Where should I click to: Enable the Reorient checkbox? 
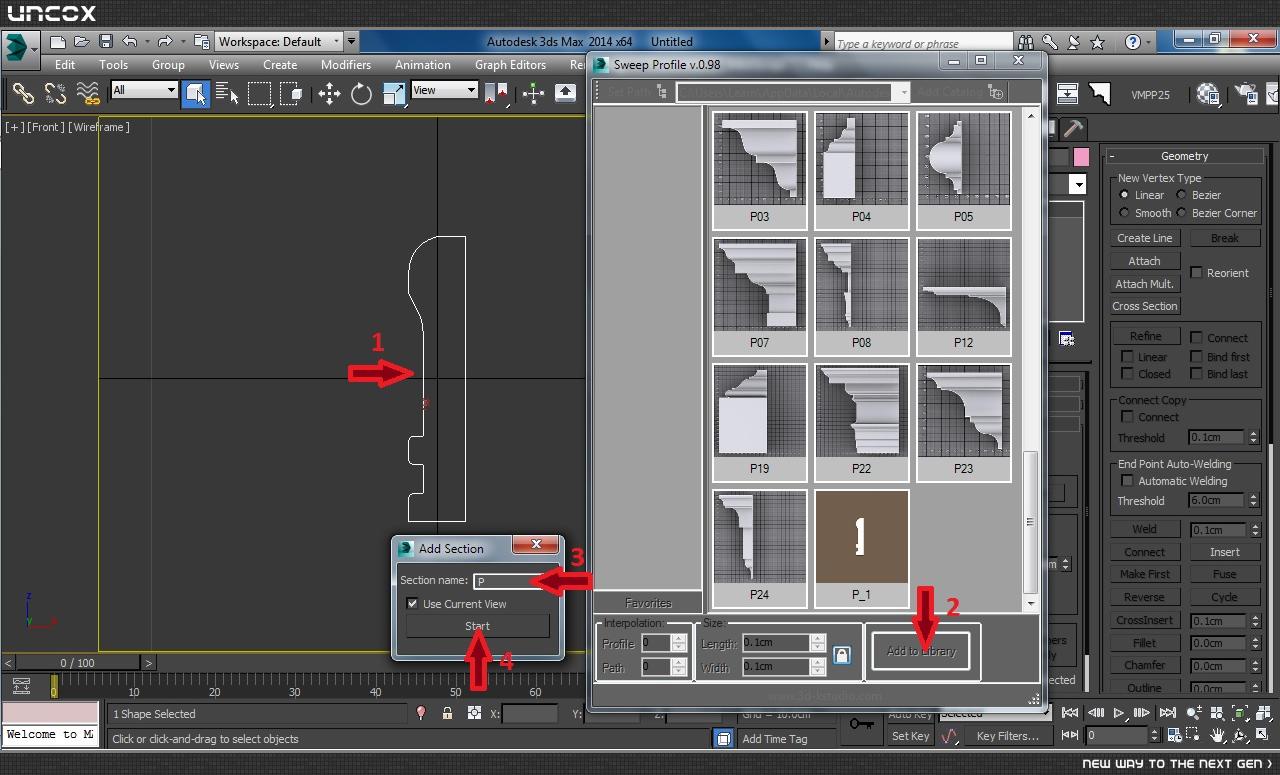1196,272
